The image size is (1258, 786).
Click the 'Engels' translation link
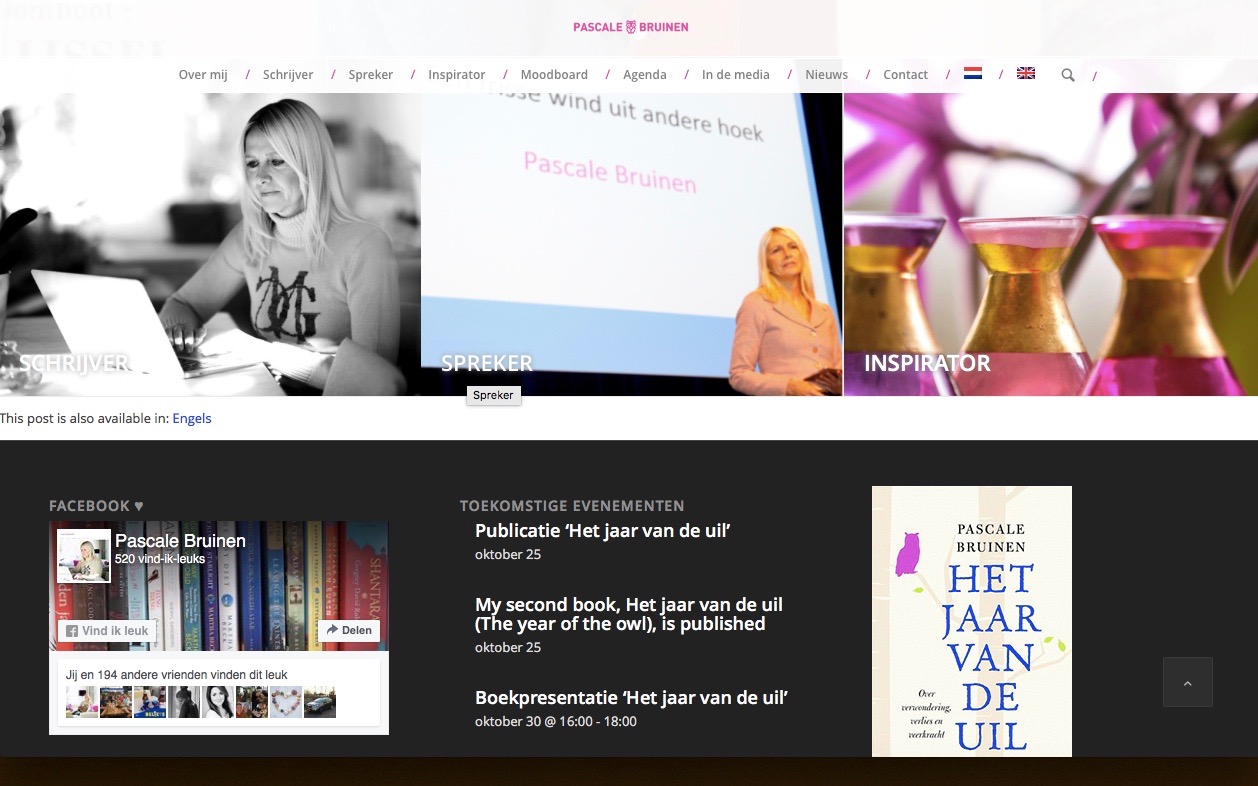coord(191,418)
